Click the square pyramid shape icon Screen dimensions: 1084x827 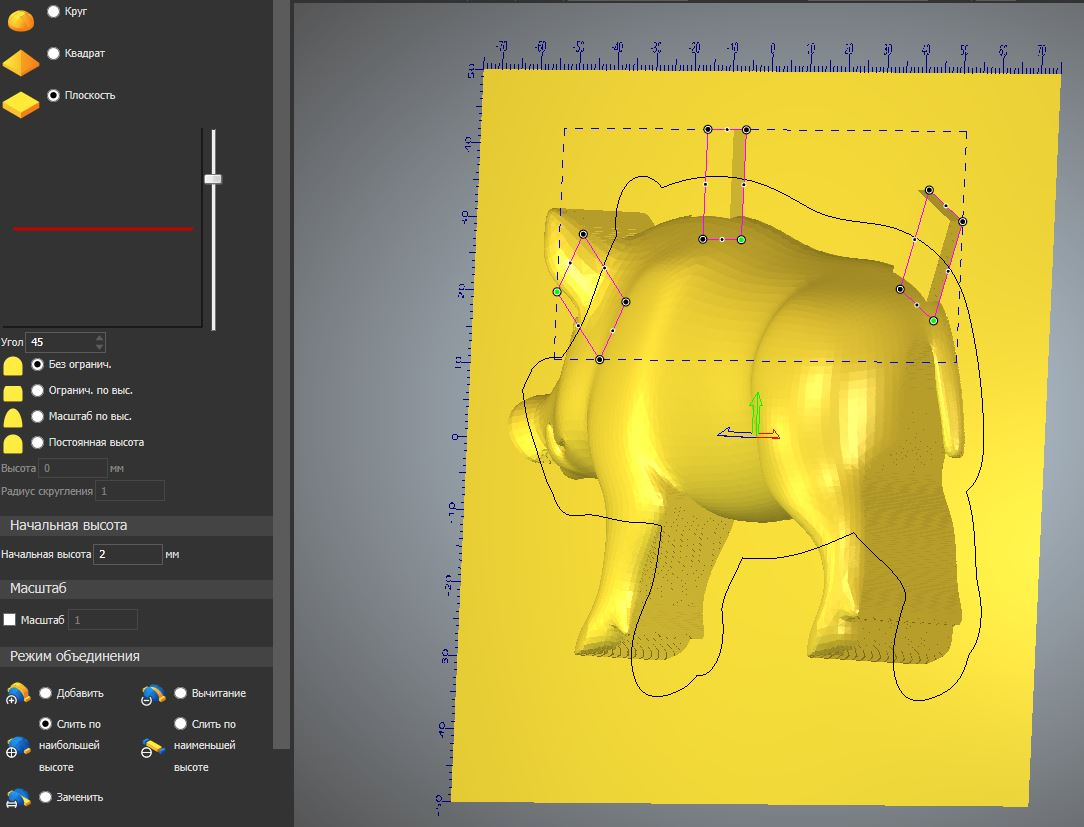pyautogui.click(x=20, y=63)
